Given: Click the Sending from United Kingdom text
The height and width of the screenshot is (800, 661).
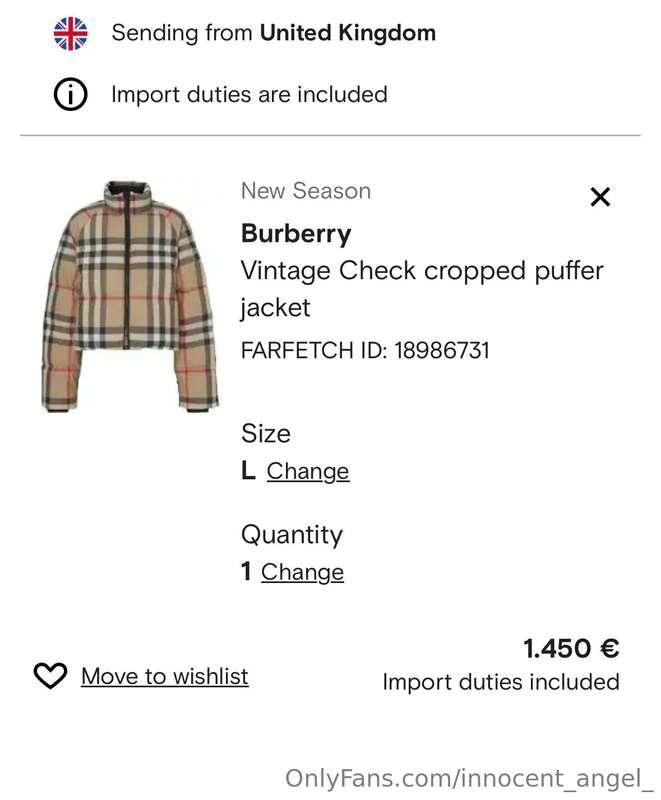Looking at the screenshot, I should [x=273, y=33].
